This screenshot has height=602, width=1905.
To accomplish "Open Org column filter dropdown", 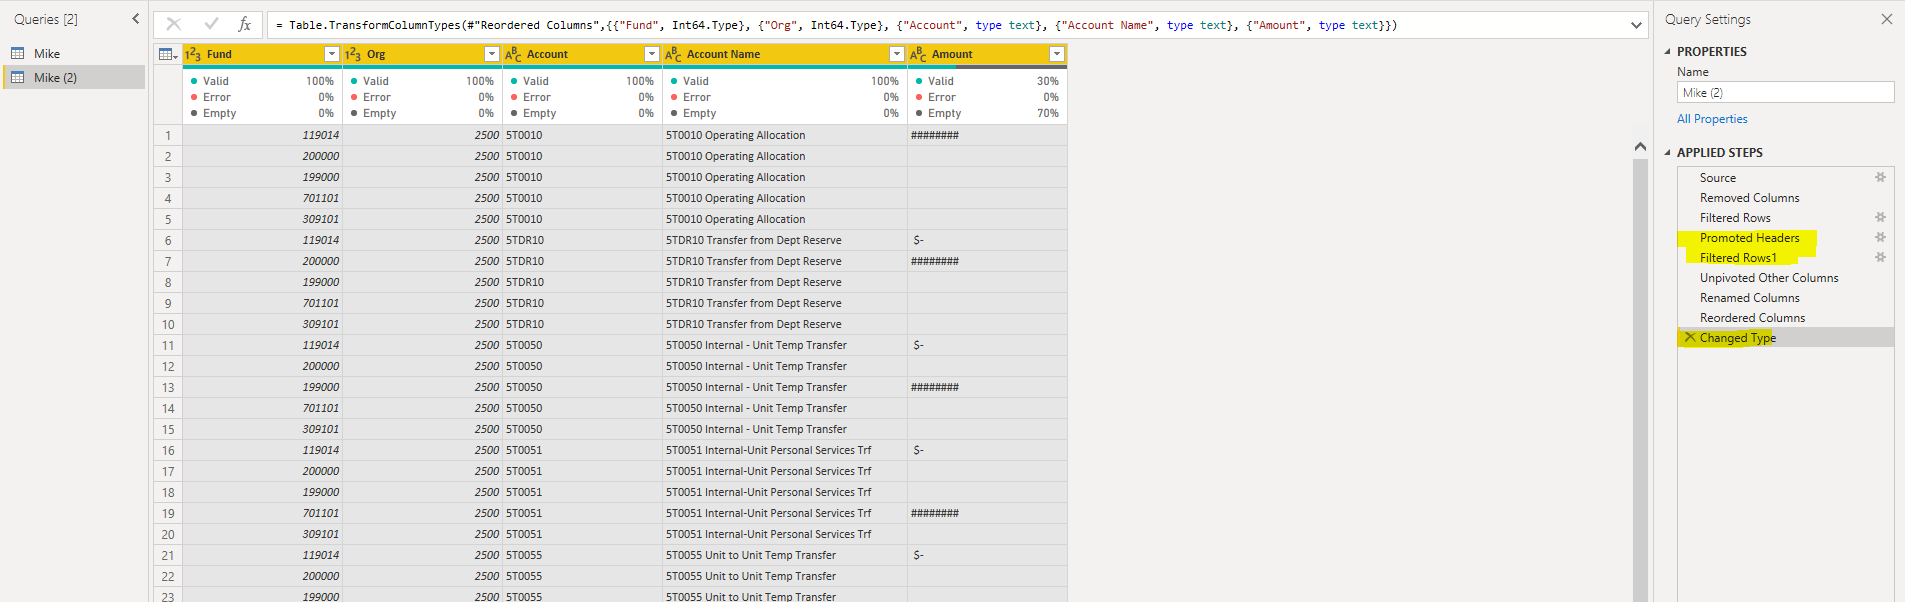I will [x=491, y=54].
